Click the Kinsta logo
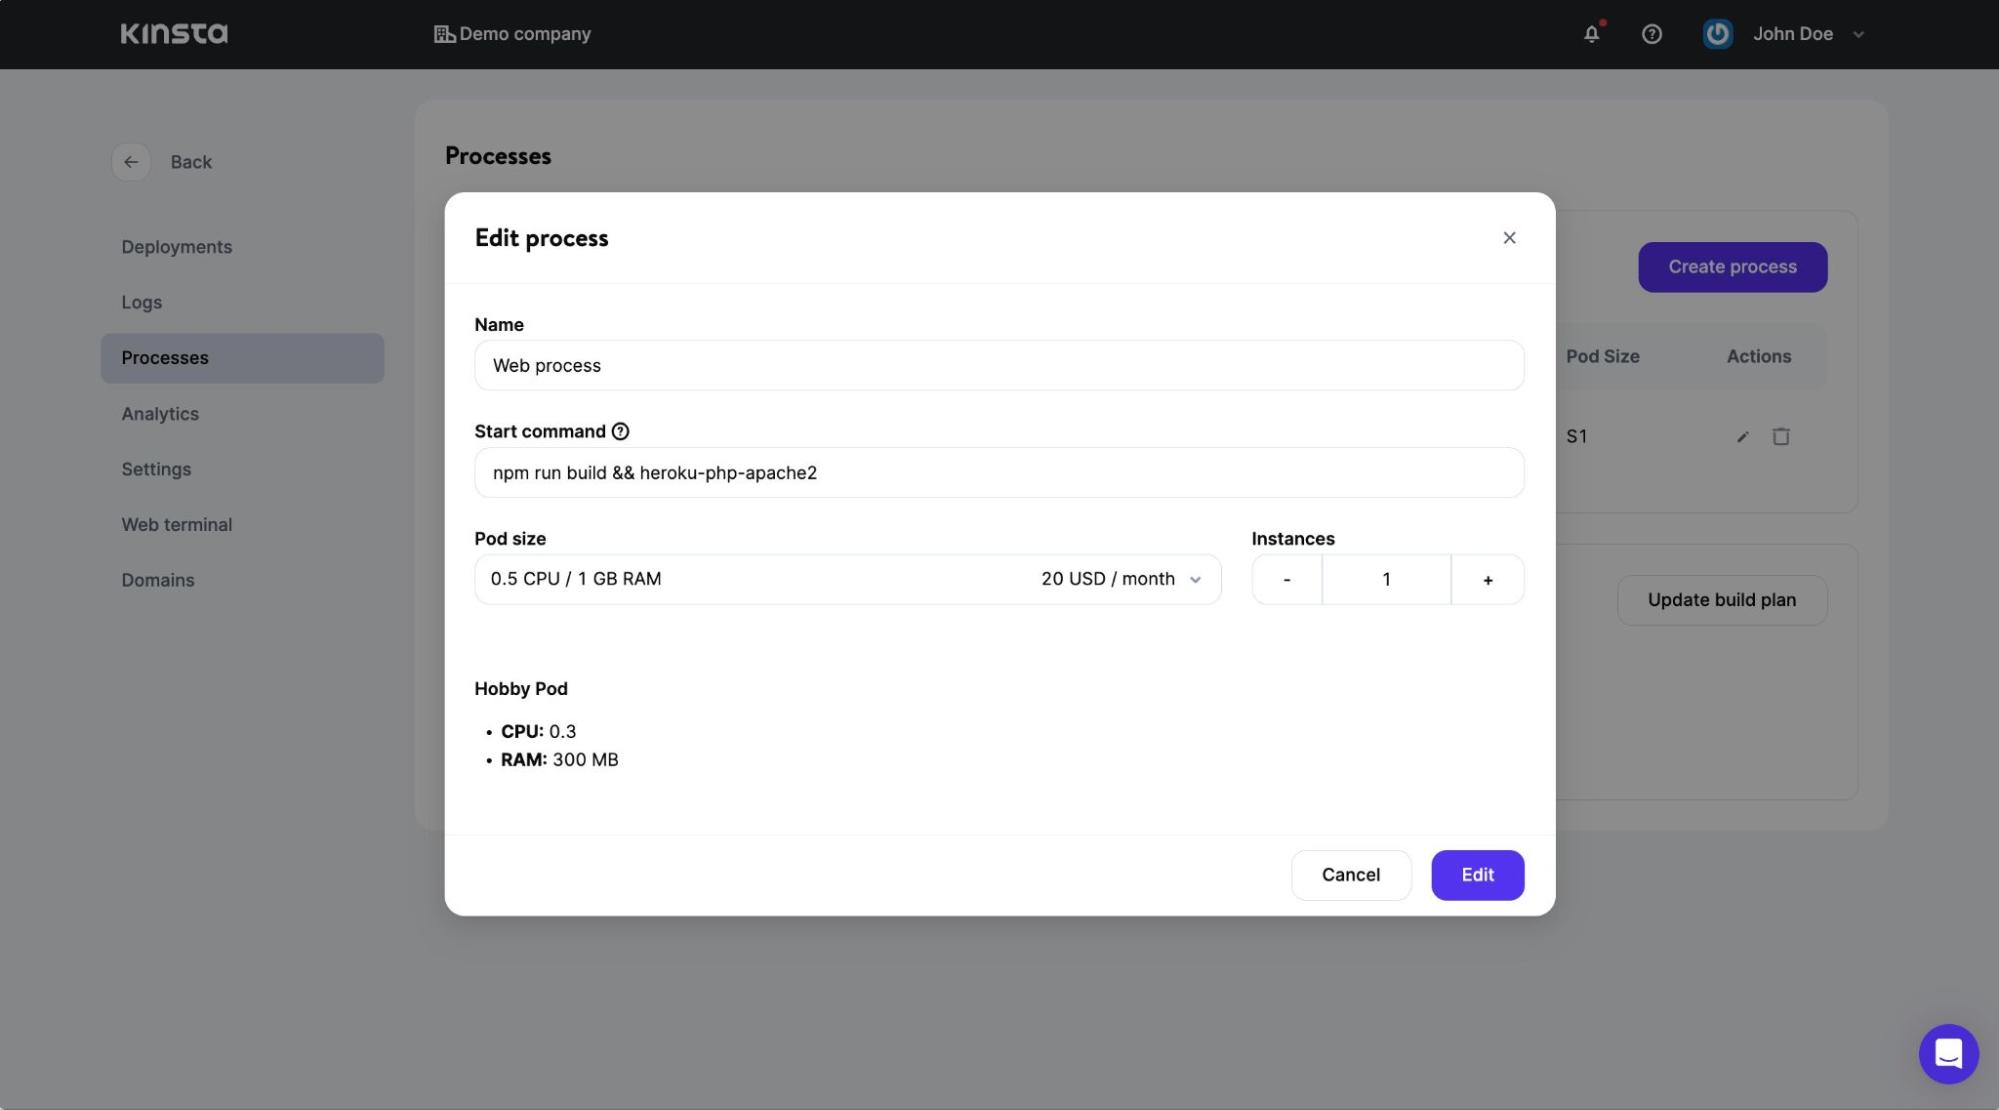Screen dimensions: 1999x1110 coord(173,33)
